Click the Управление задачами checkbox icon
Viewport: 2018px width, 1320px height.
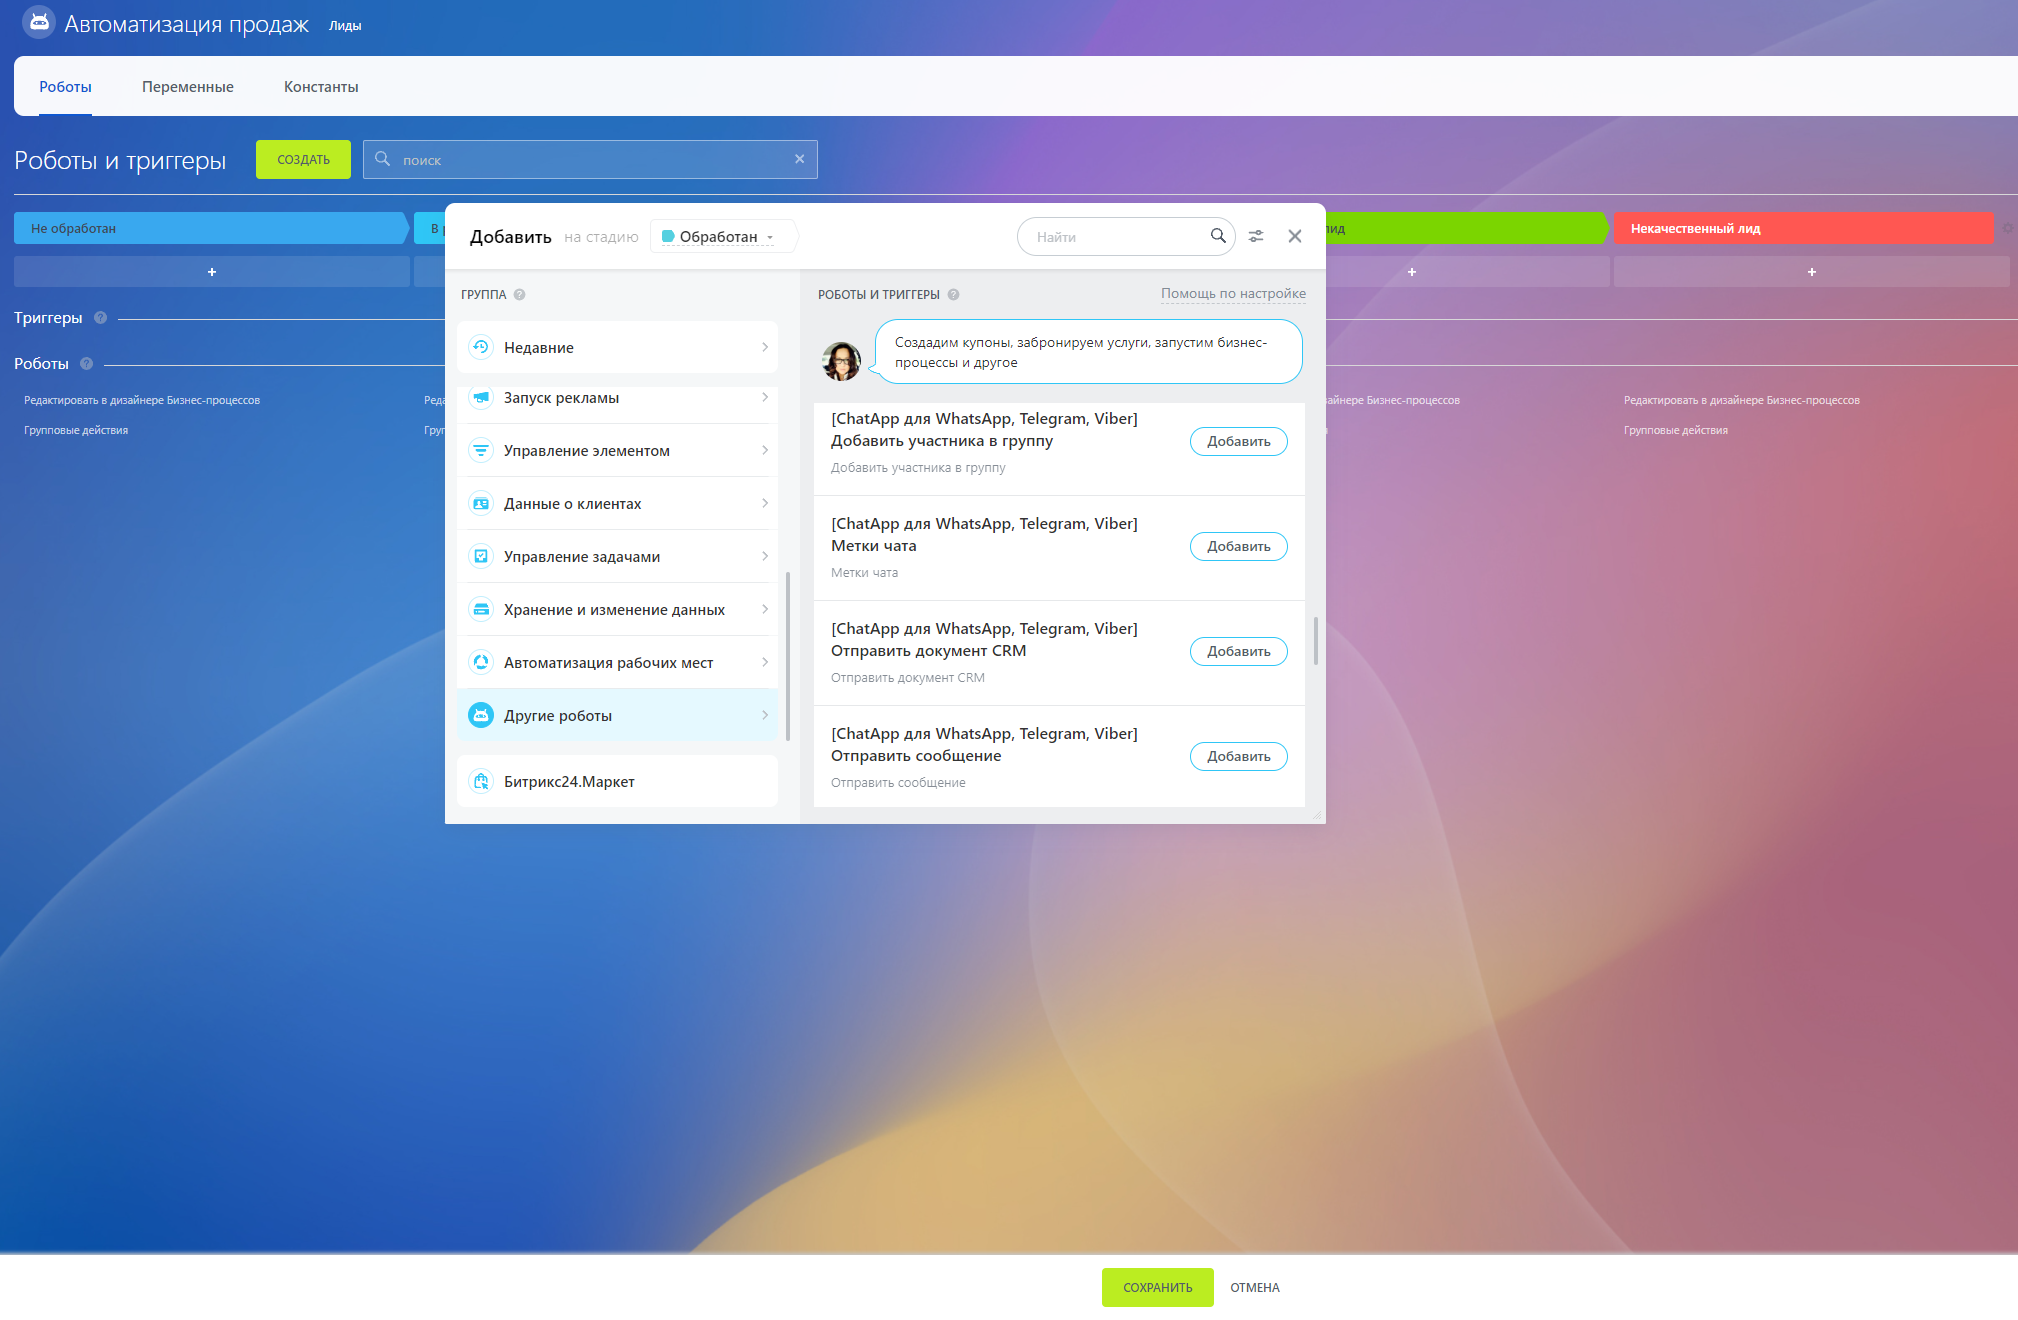pos(481,557)
